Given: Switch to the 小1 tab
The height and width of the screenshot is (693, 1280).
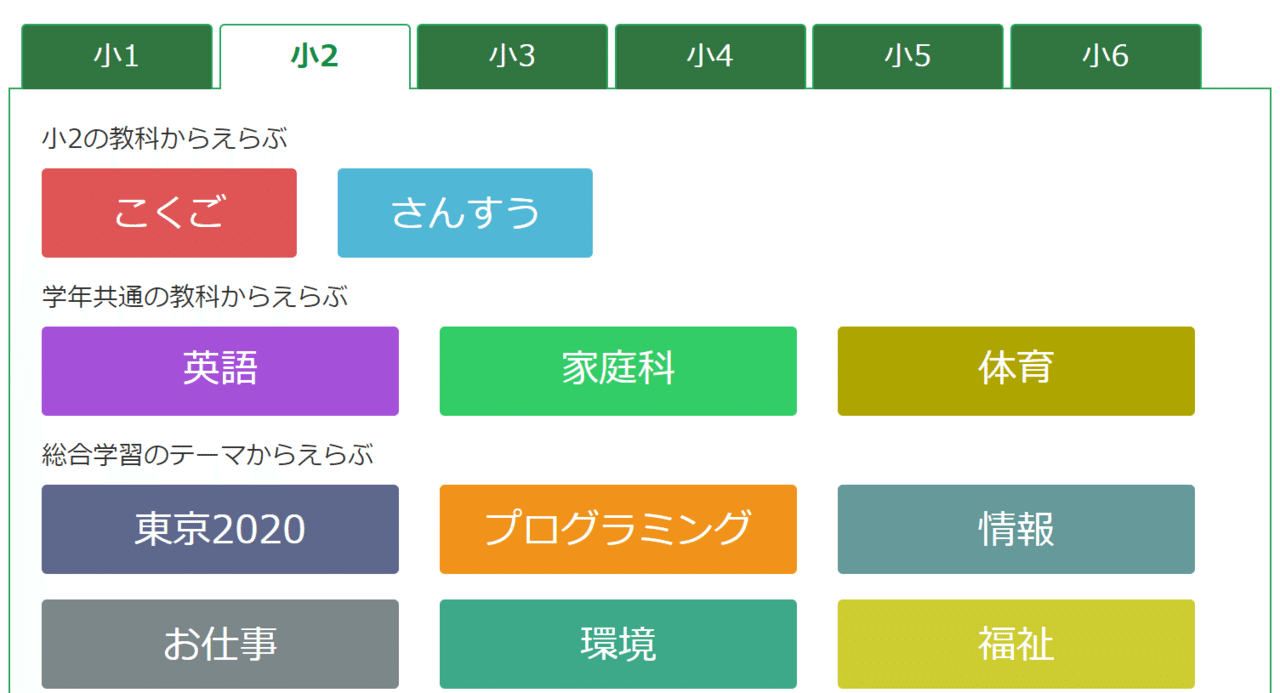Looking at the screenshot, I should pos(117,56).
